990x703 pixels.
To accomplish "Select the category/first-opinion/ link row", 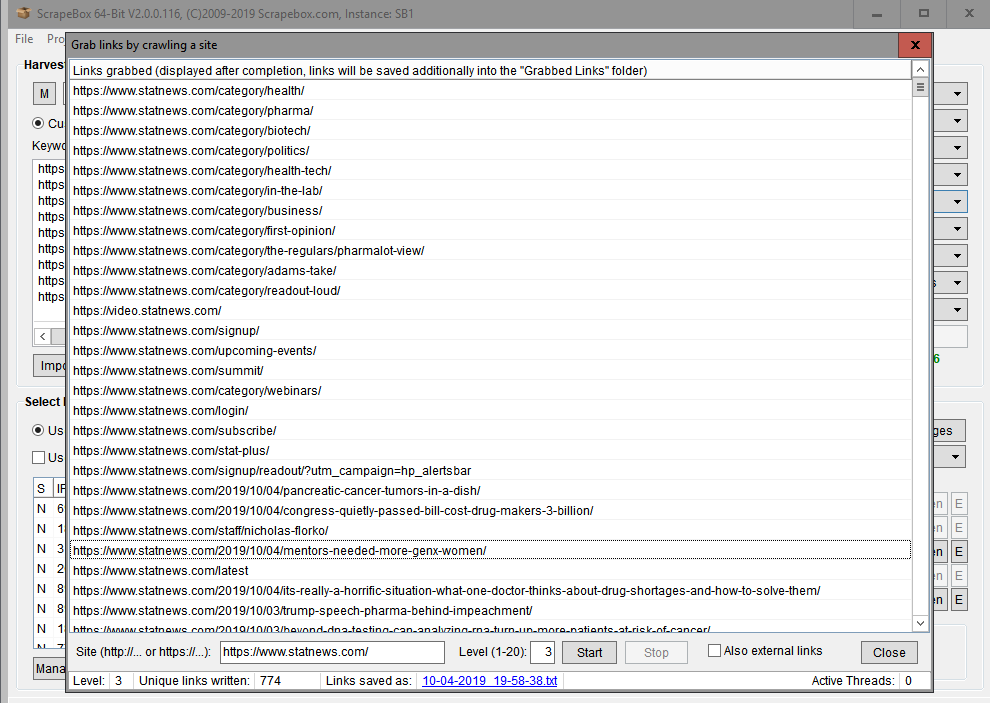I will [491, 231].
